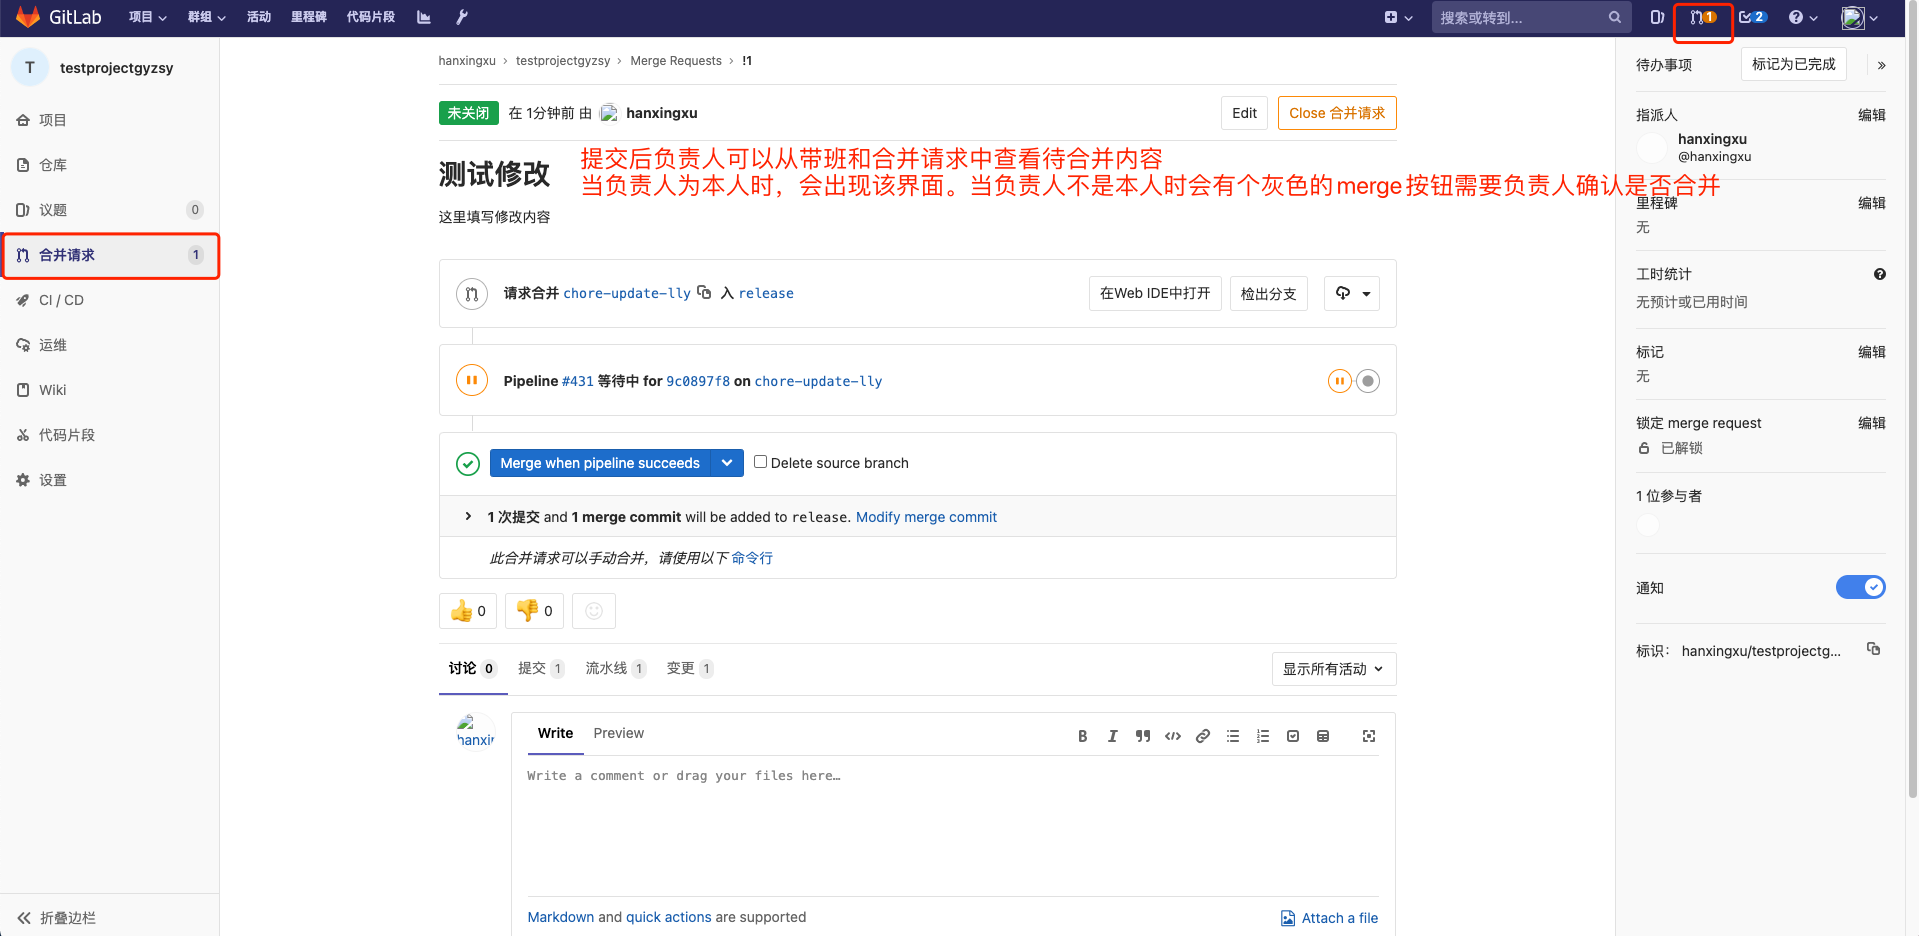This screenshot has height=936, width=1919.
Task: Click the manual stage circle icon in the pipeline
Action: point(1368,381)
